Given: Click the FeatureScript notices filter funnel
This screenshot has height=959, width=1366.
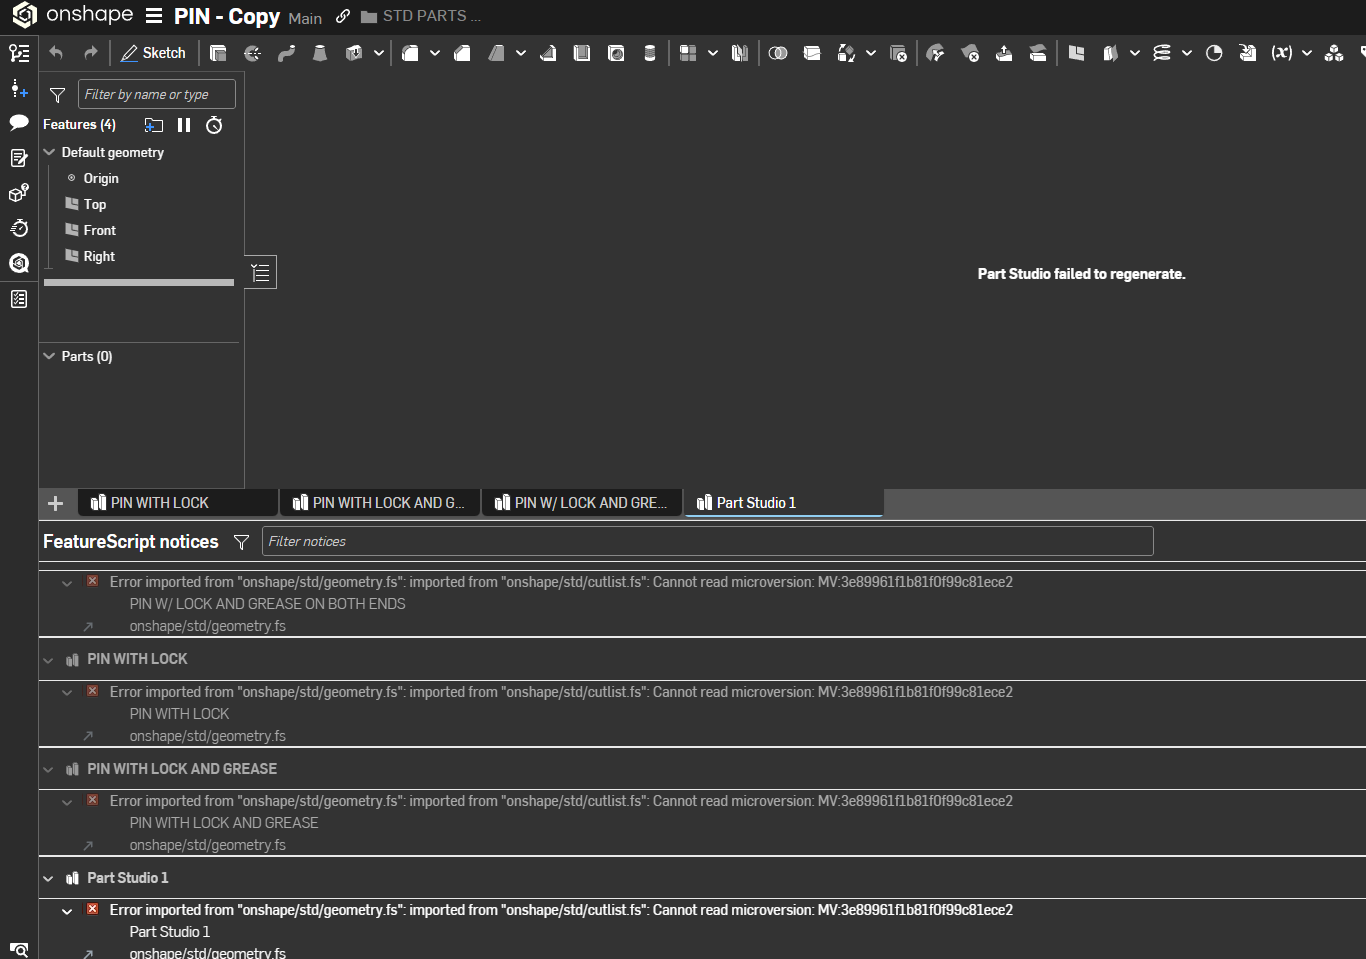Looking at the screenshot, I should point(241,542).
